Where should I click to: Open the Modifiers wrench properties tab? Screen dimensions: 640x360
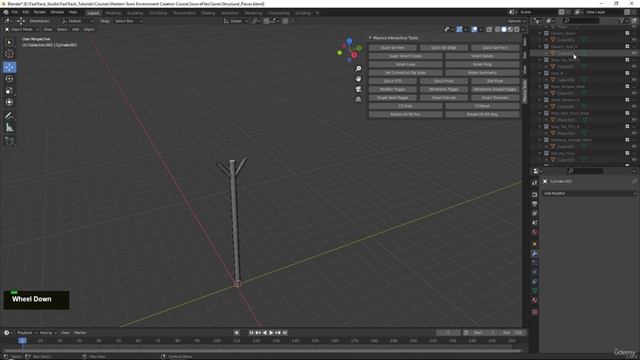click(x=534, y=253)
